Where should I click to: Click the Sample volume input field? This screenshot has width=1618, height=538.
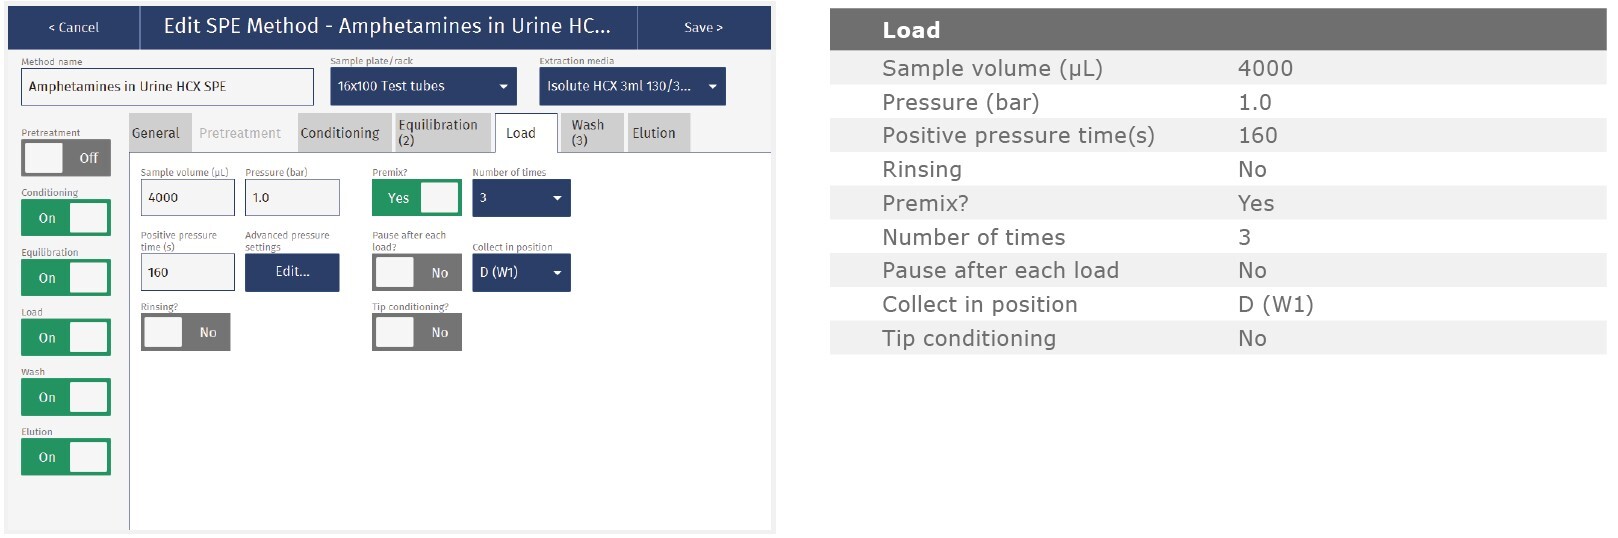tap(187, 198)
